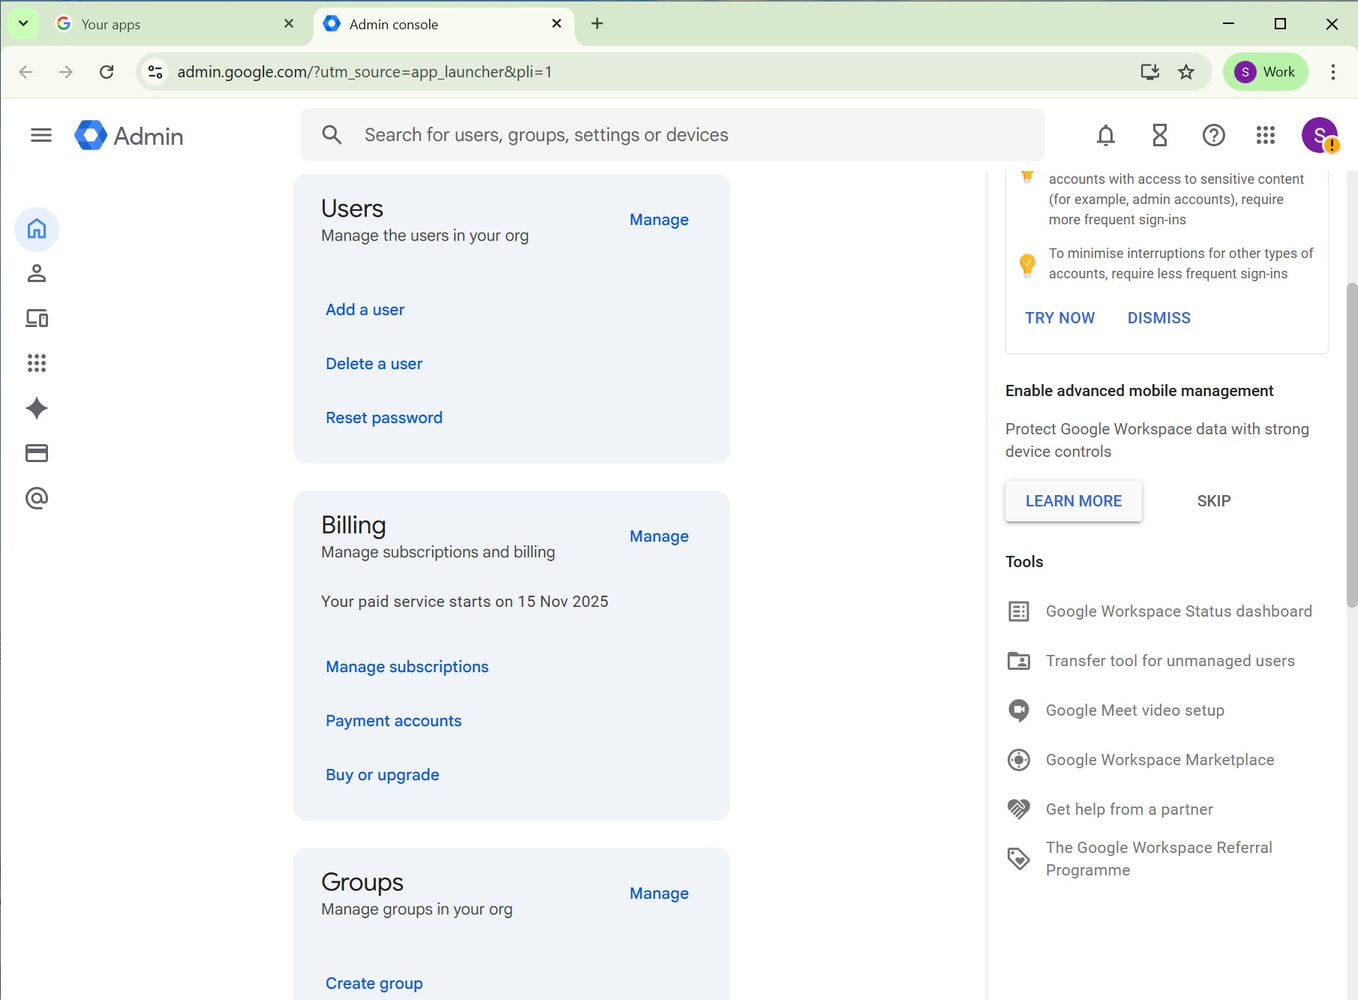Image resolution: width=1358 pixels, height=1000 pixels.
Task: Open the Home icon in admin sidebar
Action: pyautogui.click(x=37, y=228)
